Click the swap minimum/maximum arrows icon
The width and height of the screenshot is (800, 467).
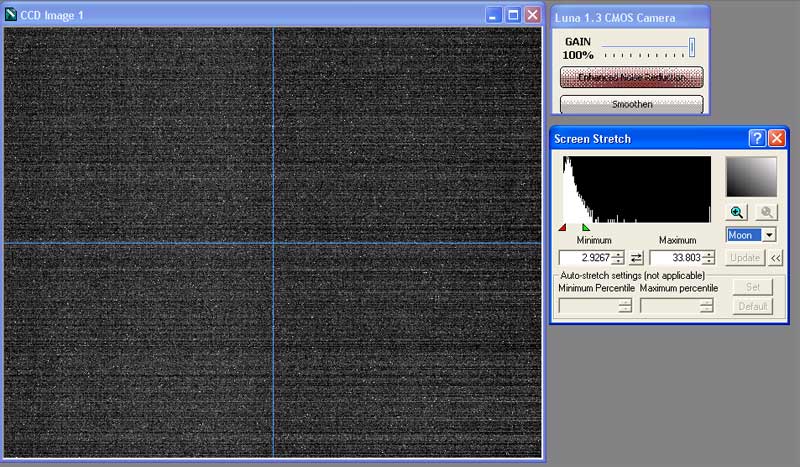[x=636, y=258]
